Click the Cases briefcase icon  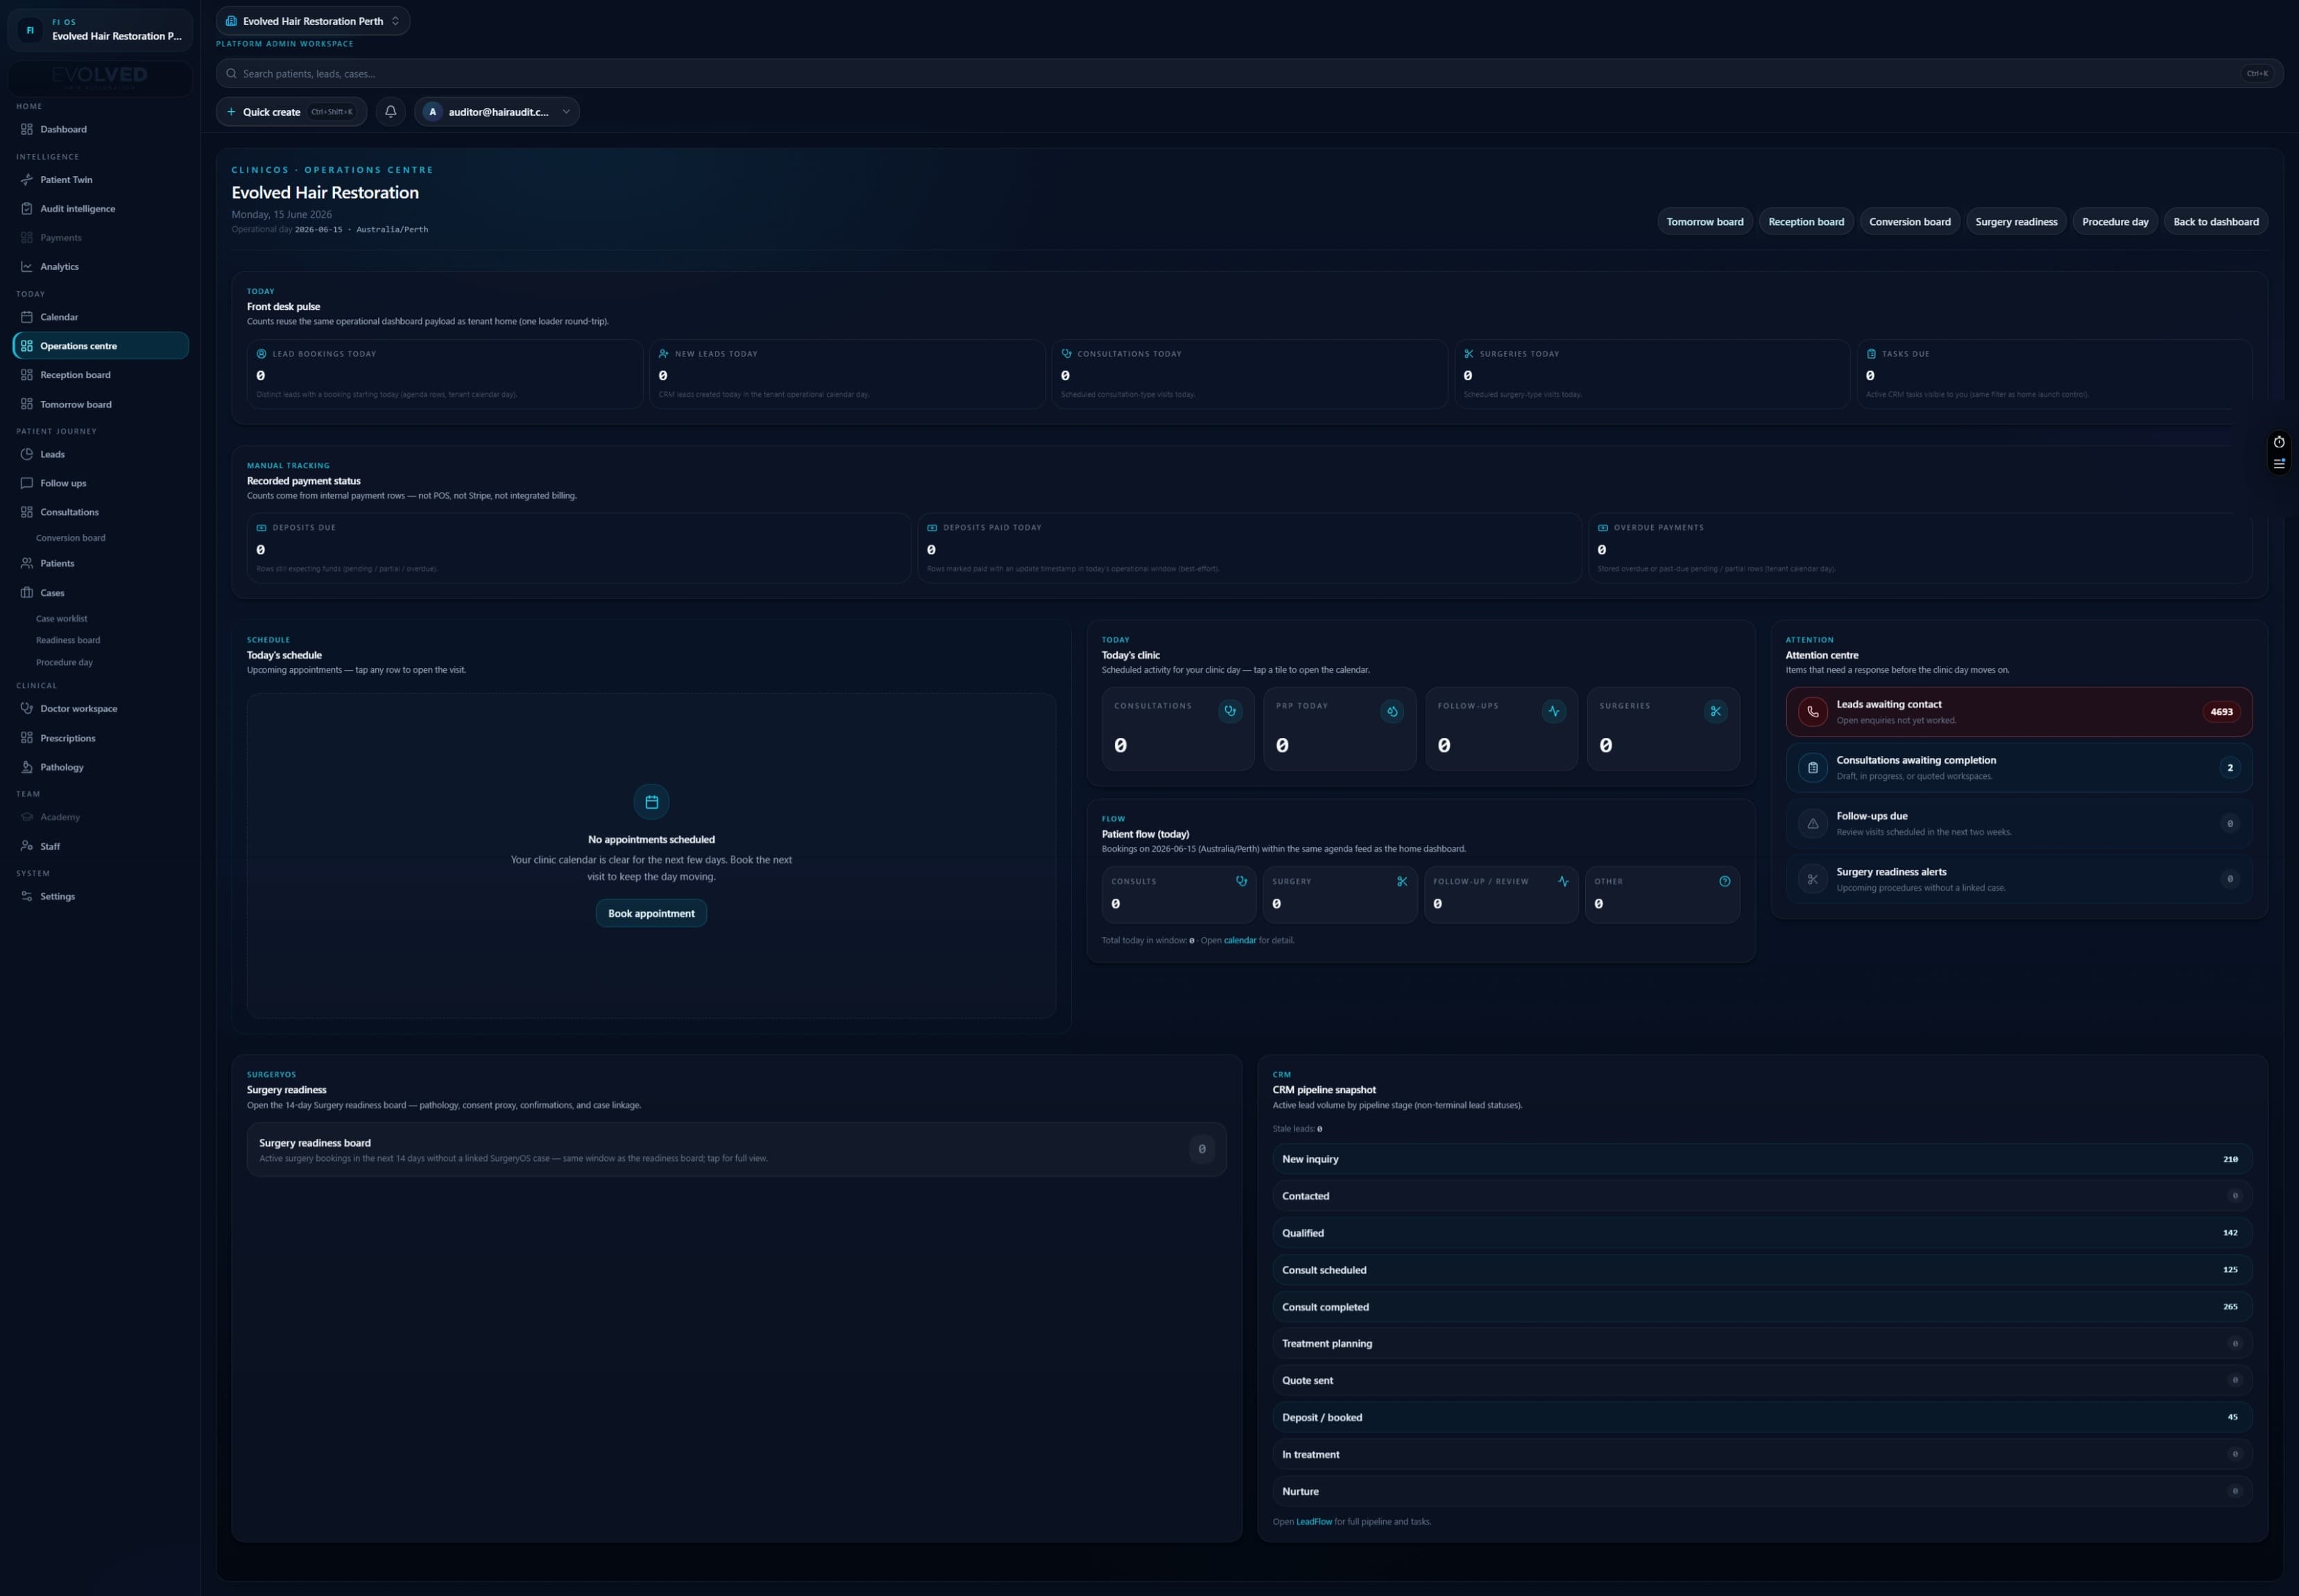tap(27, 593)
